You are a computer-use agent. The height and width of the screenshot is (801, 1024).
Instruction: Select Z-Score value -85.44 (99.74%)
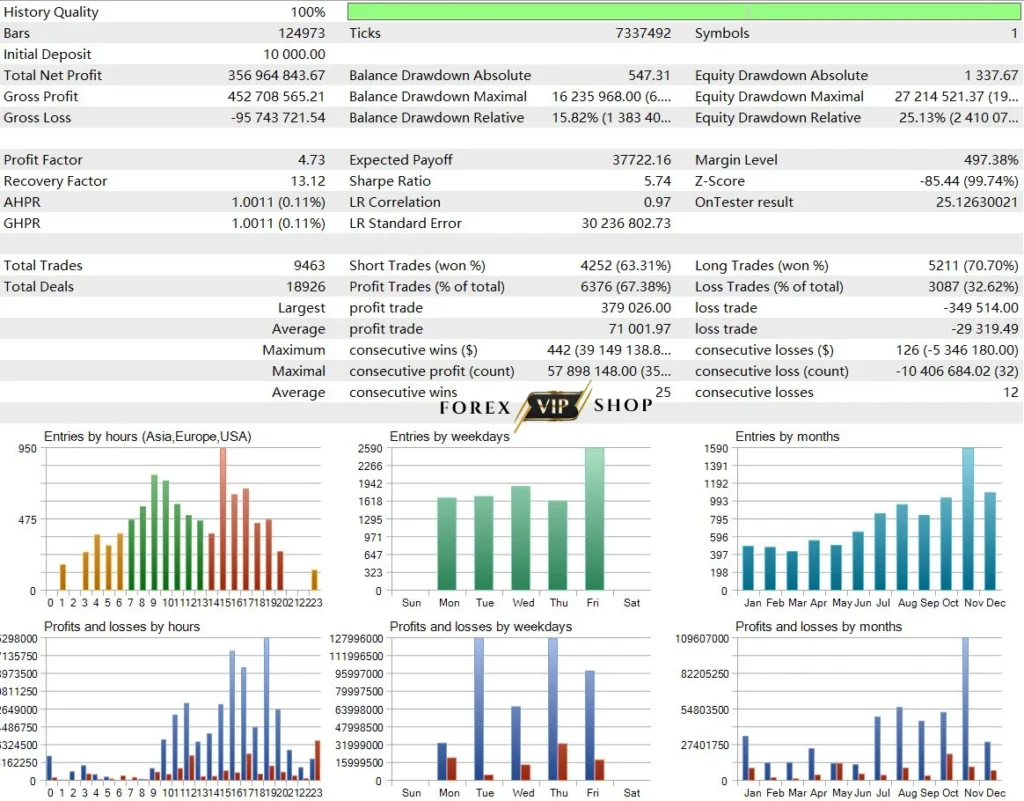point(968,181)
